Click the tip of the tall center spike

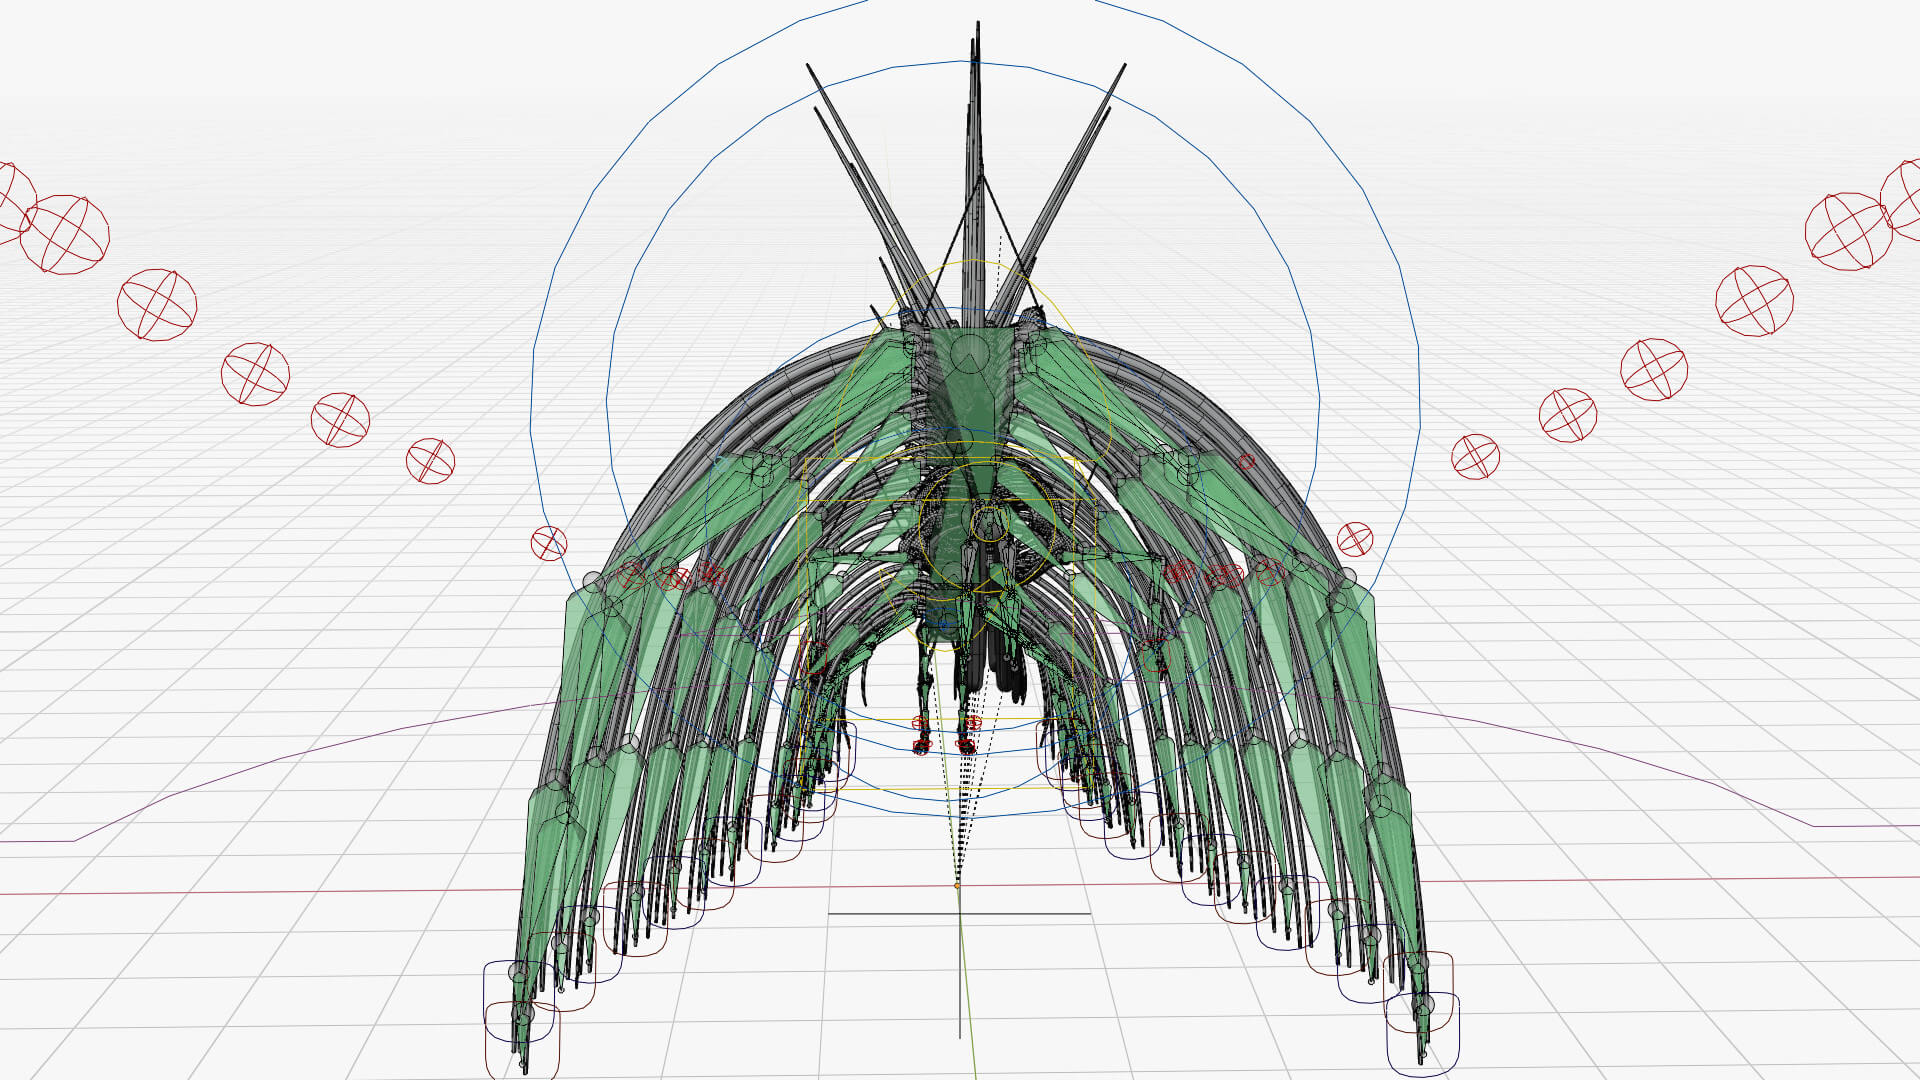pos(976,28)
